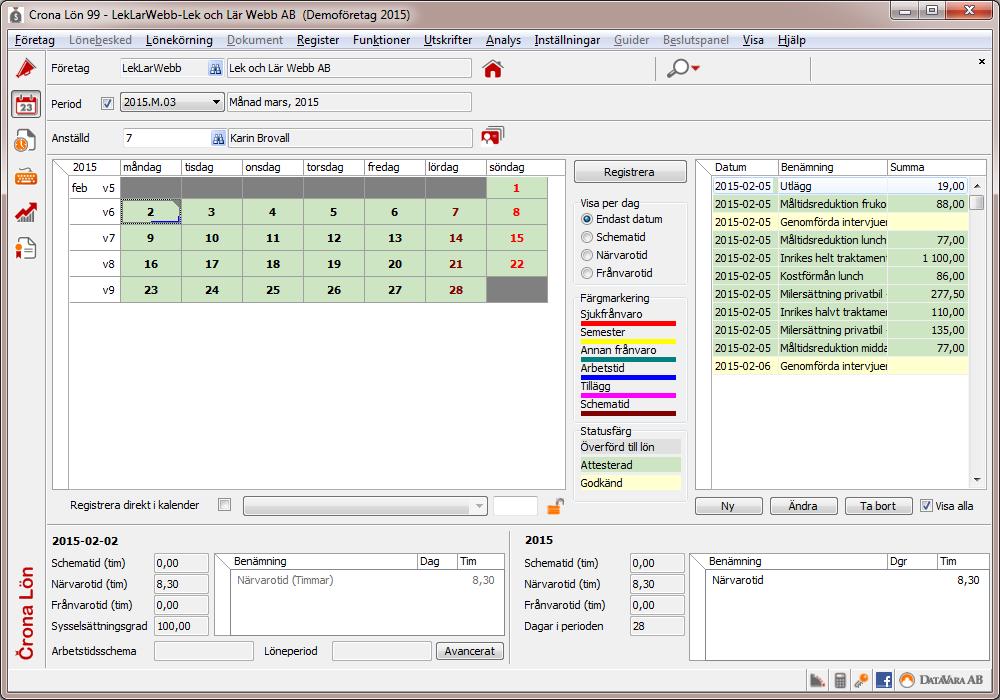Image resolution: width=1000 pixels, height=700 pixels.
Task: Select the Frånvarotid radio button
Action: pyautogui.click(x=587, y=273)
